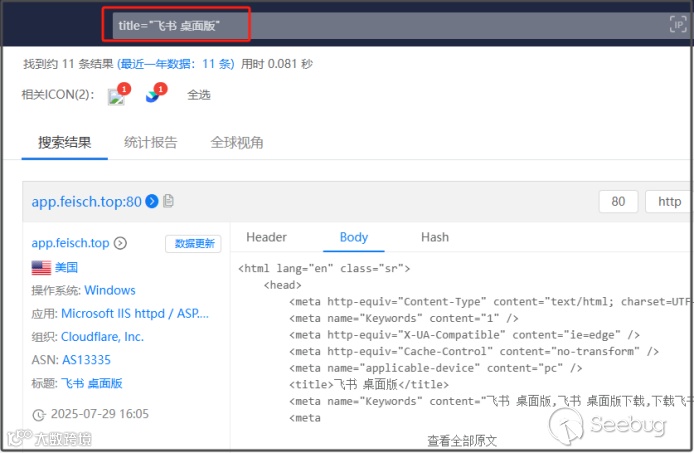Click the html lang="en" class="sr" line
The image size is (694, 453).
coord(324,268)
